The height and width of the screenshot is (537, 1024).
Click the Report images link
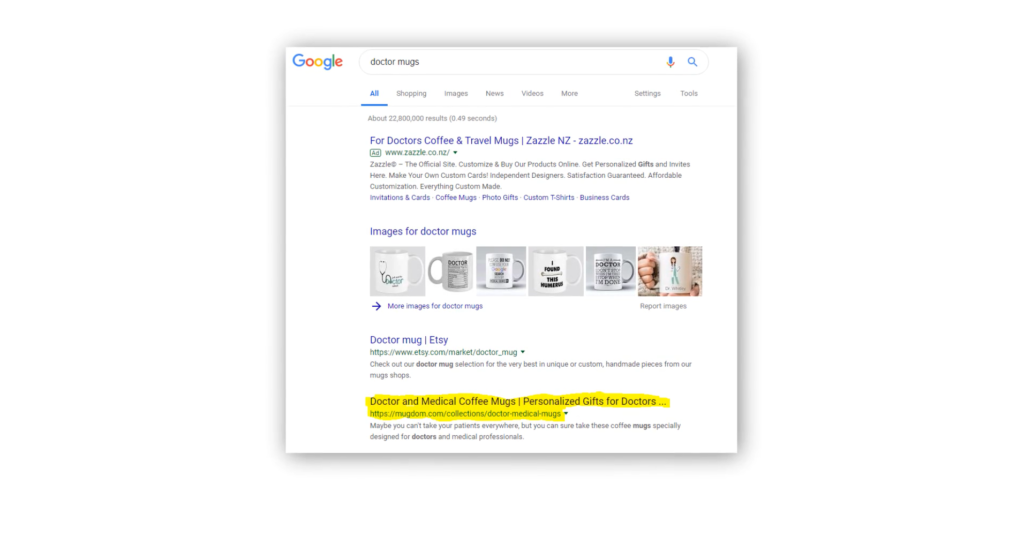tap(663, 306)
